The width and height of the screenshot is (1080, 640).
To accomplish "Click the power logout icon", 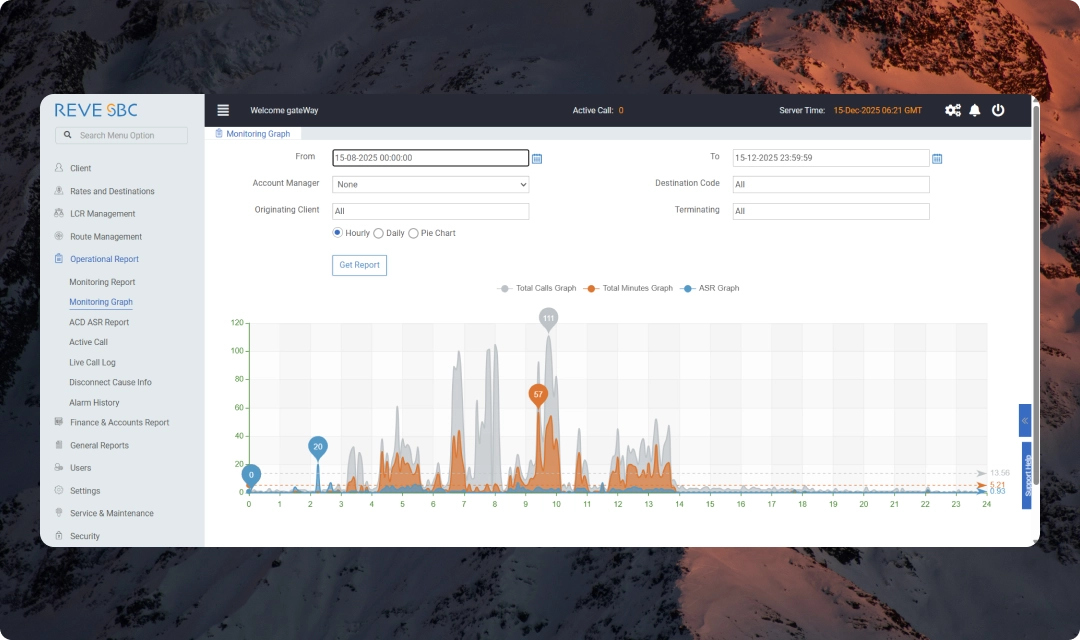I will [998, 110].
